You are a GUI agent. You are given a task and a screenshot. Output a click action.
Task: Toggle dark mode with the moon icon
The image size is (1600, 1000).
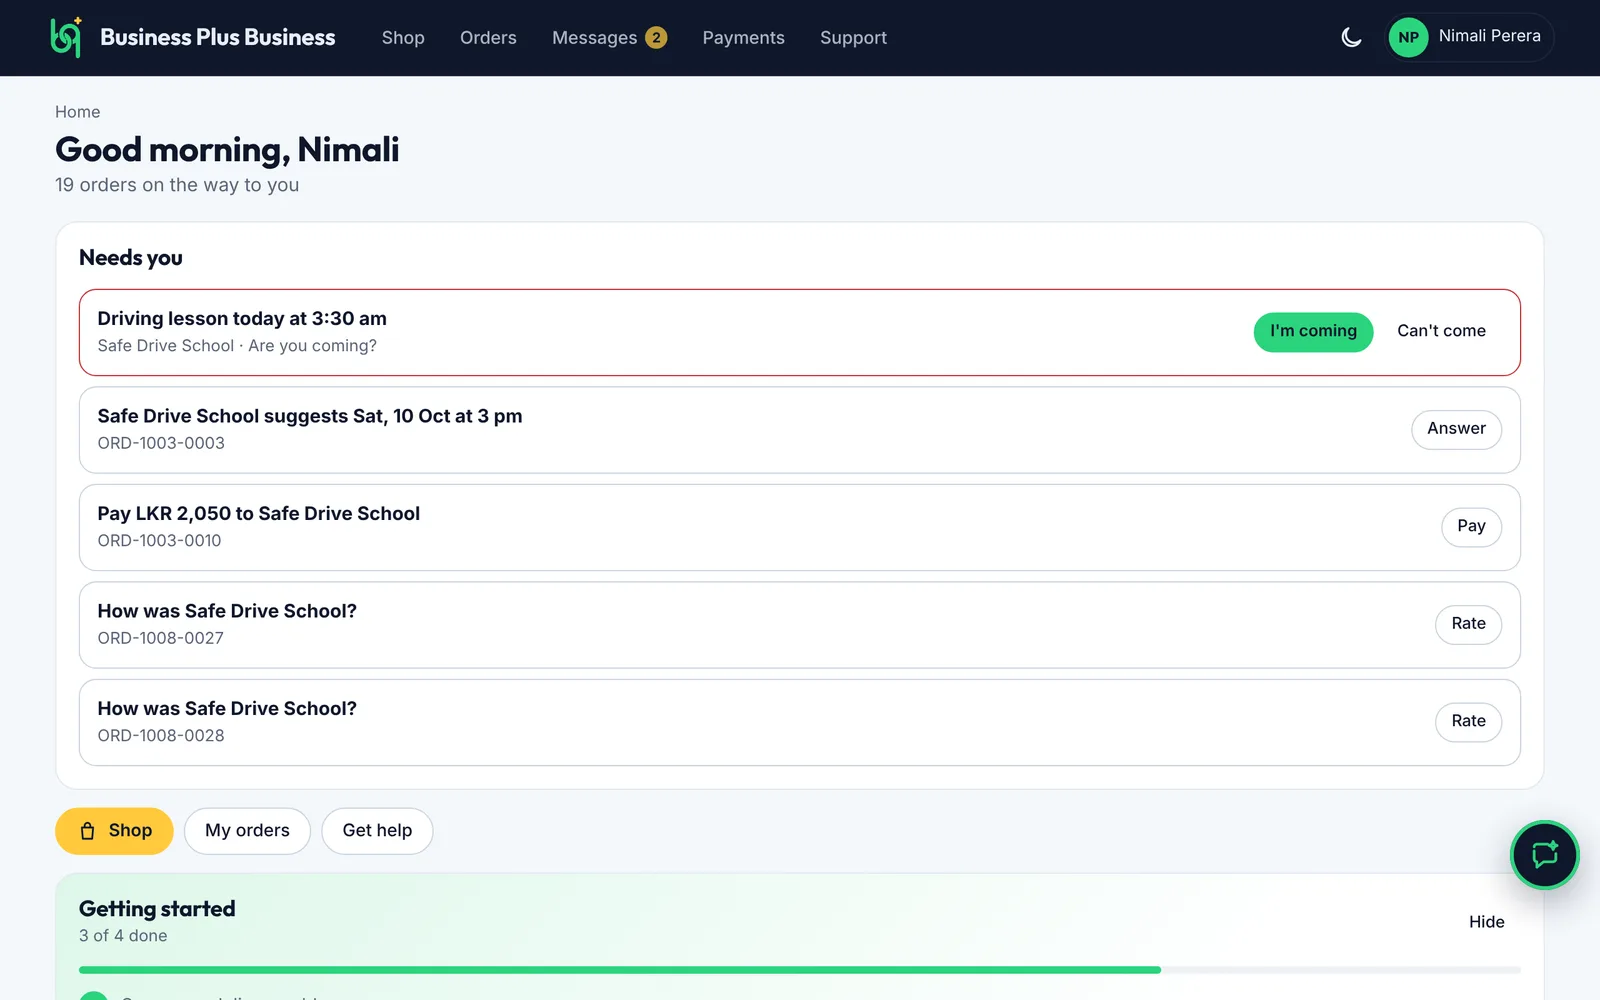(x=1351, y=38)
